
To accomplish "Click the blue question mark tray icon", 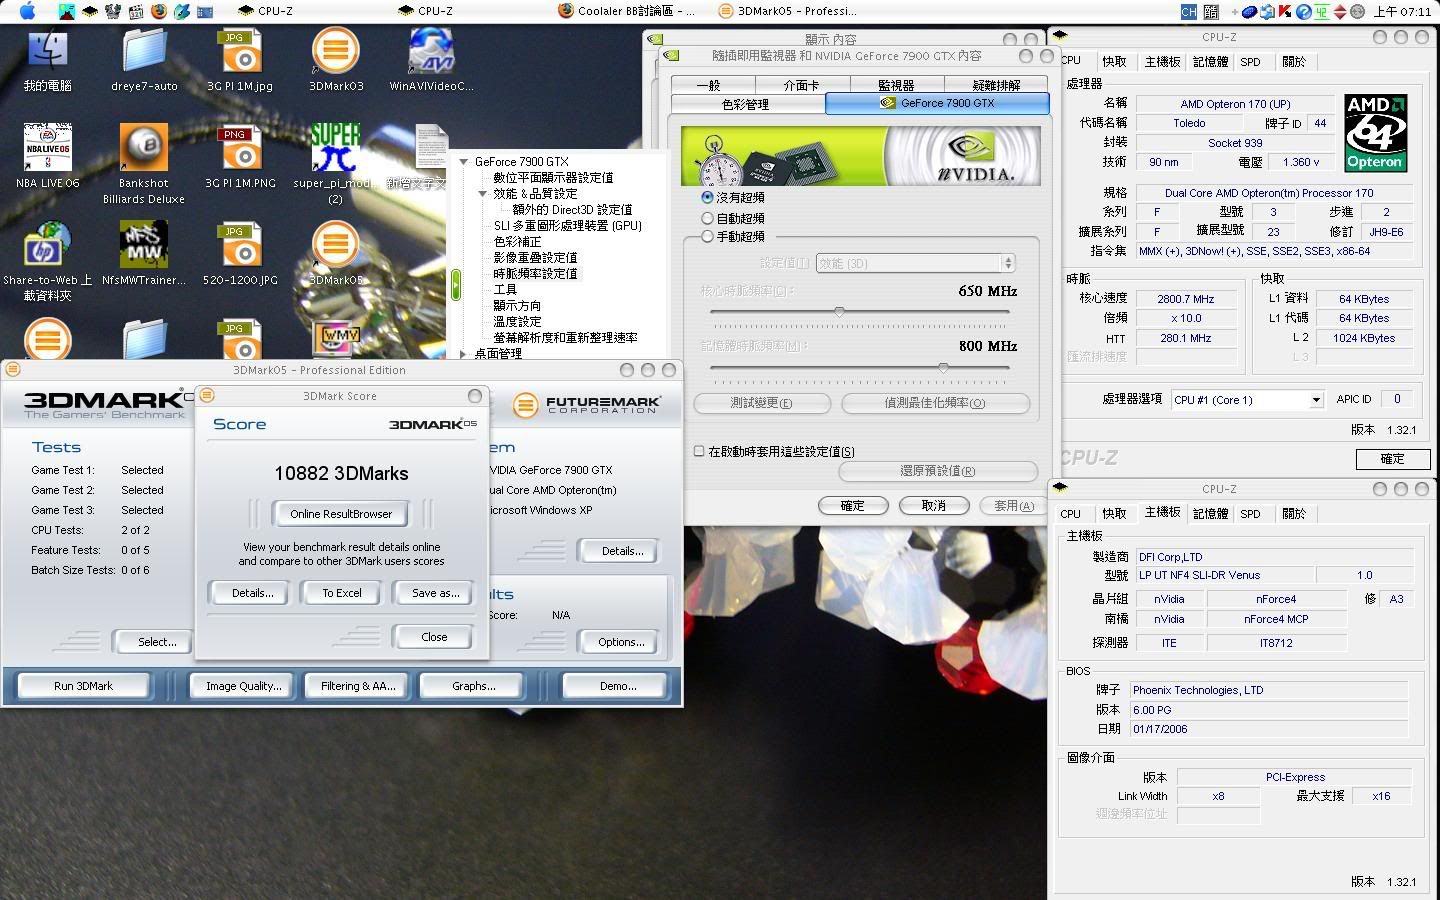I will [x=1303, y=12].
